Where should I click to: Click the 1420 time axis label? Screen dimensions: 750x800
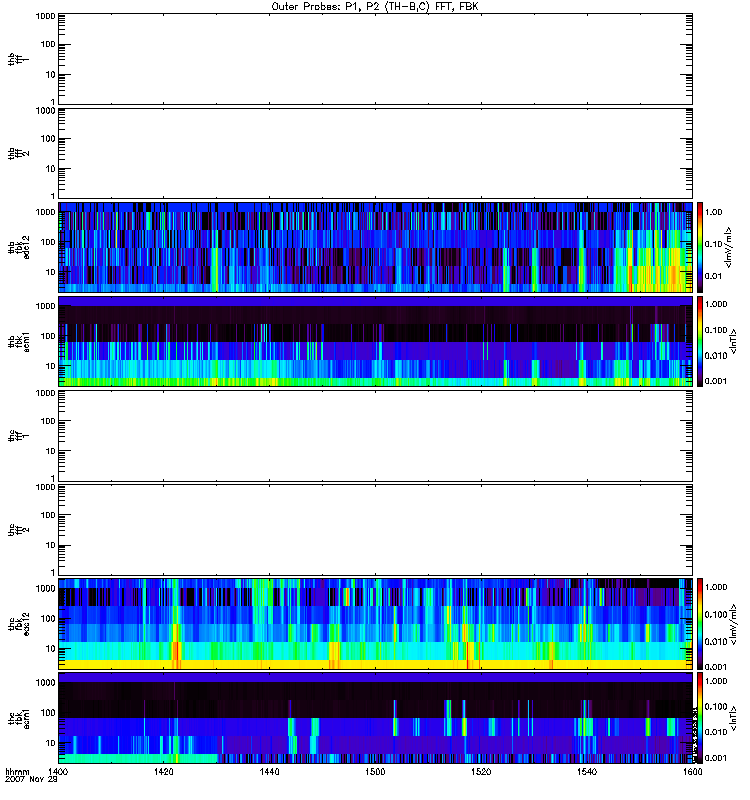[x=165, y=773]
